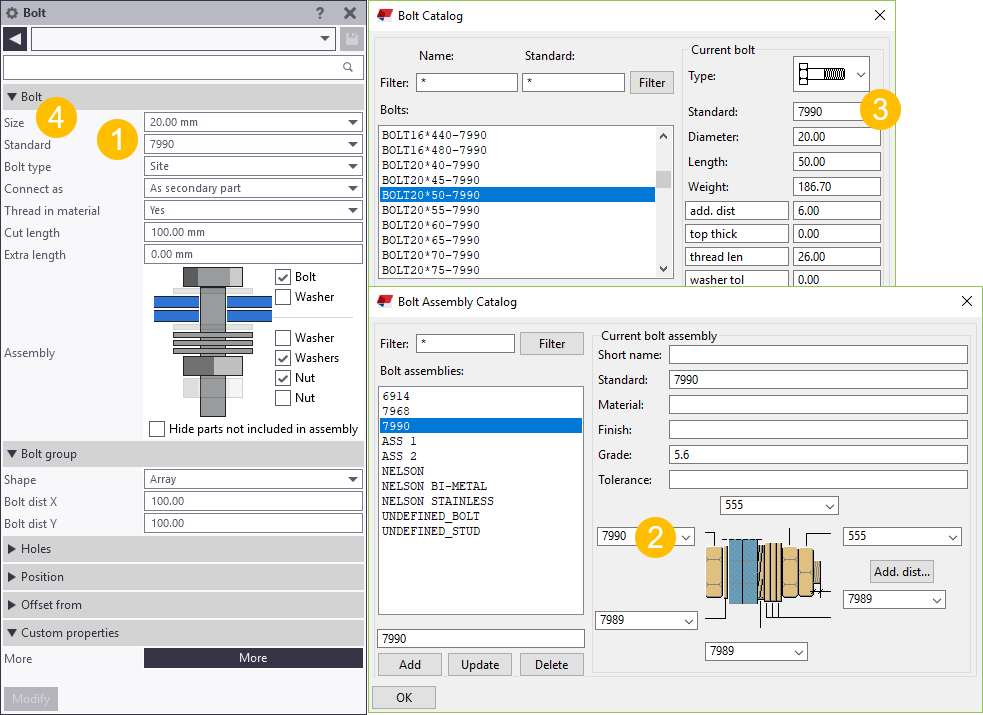Uncheck the Washers checkbox
The height and width of the screenshot is (715, 983).
[281, 358]
